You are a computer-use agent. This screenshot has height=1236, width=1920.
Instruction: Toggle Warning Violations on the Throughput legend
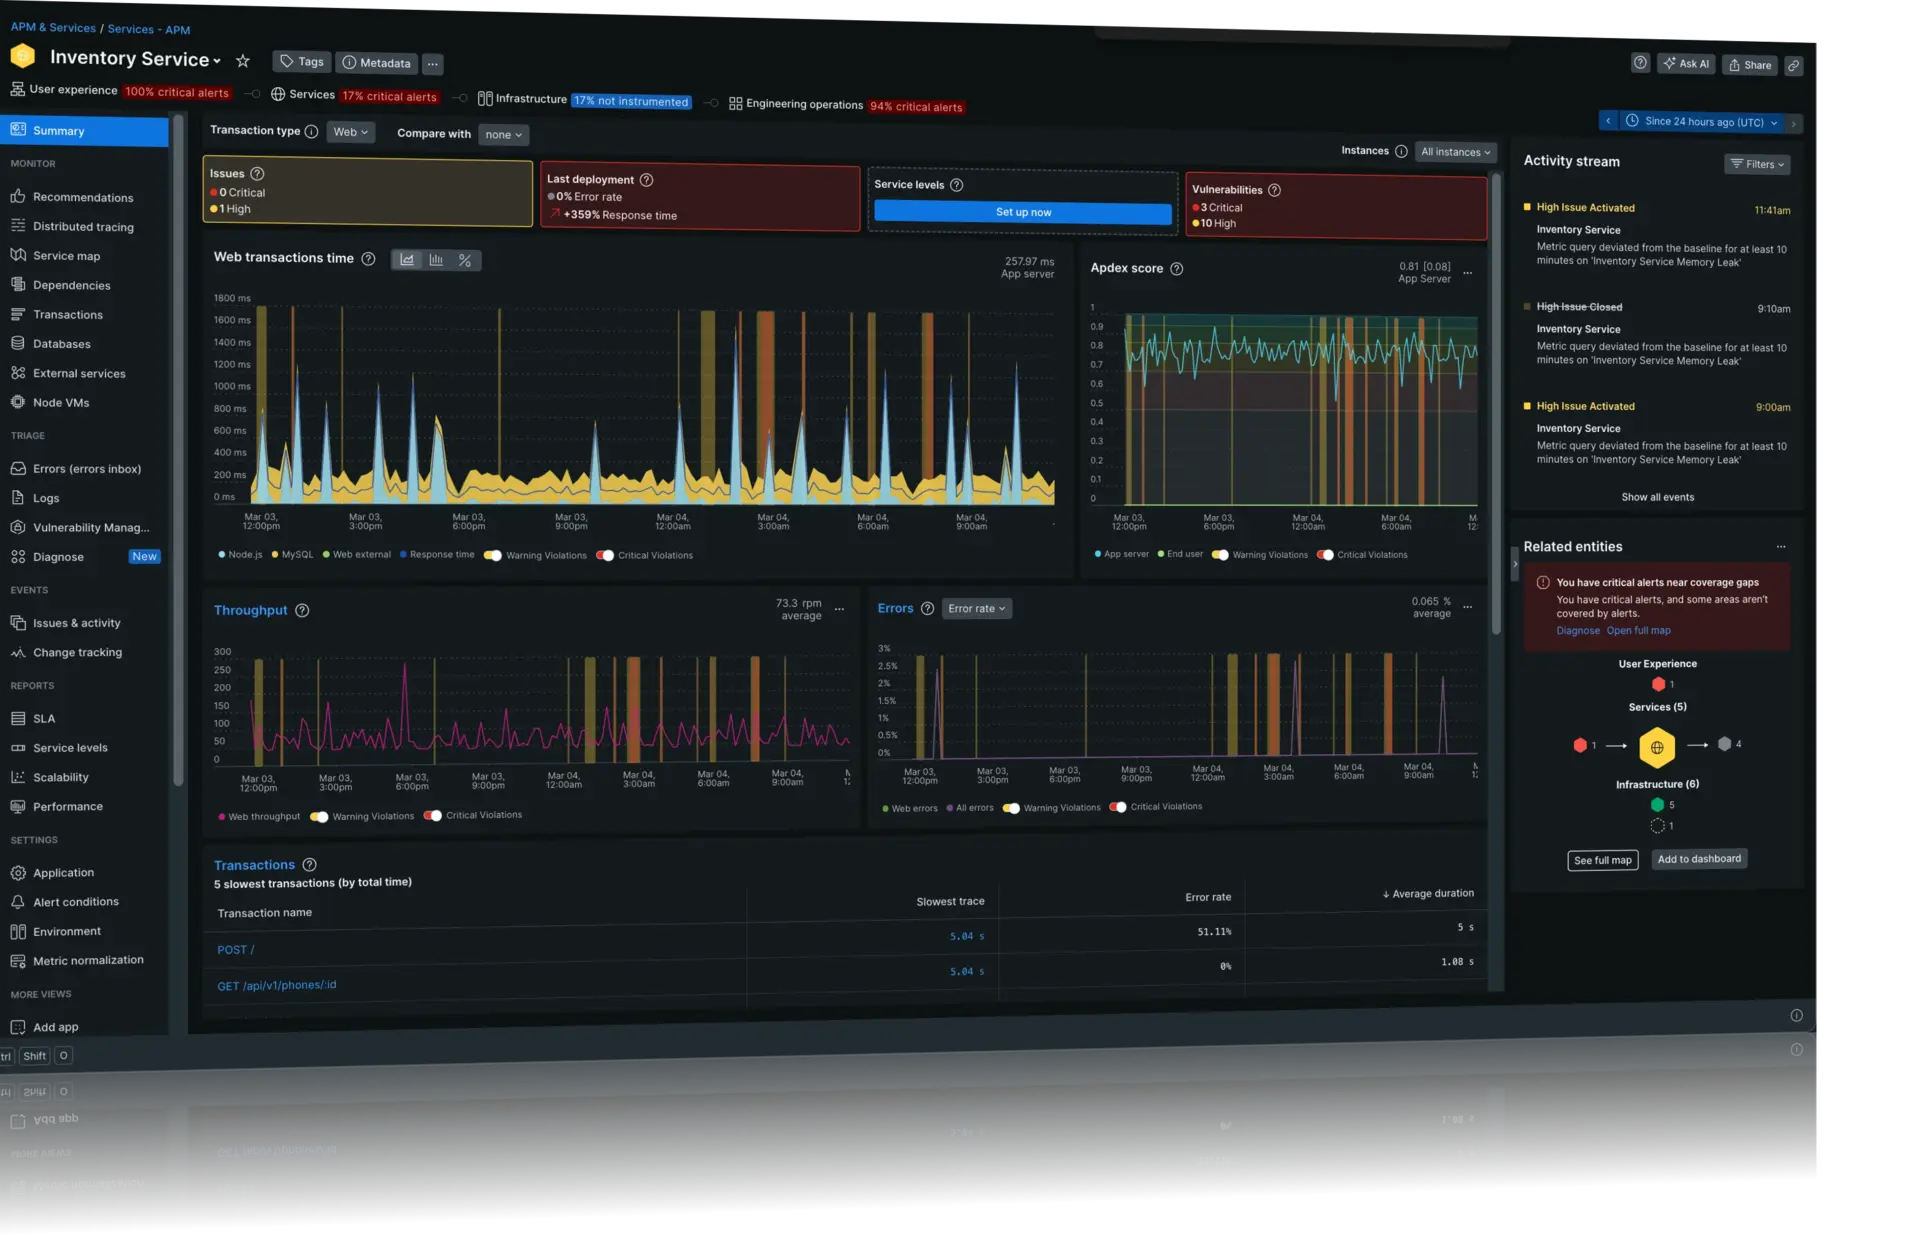coord(319,816)
